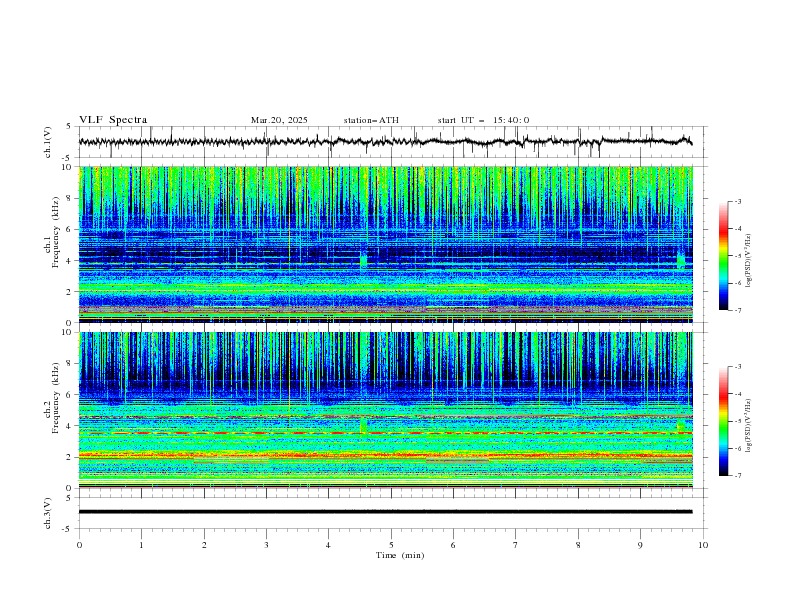Click the "-7" label on ch.2 colorbar
This screenshot has width=792, height=612.
tap(738, 475)
